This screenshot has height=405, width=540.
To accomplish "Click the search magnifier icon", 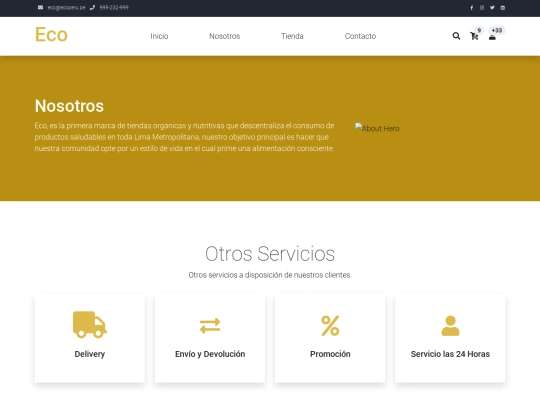I will [456, 36].
